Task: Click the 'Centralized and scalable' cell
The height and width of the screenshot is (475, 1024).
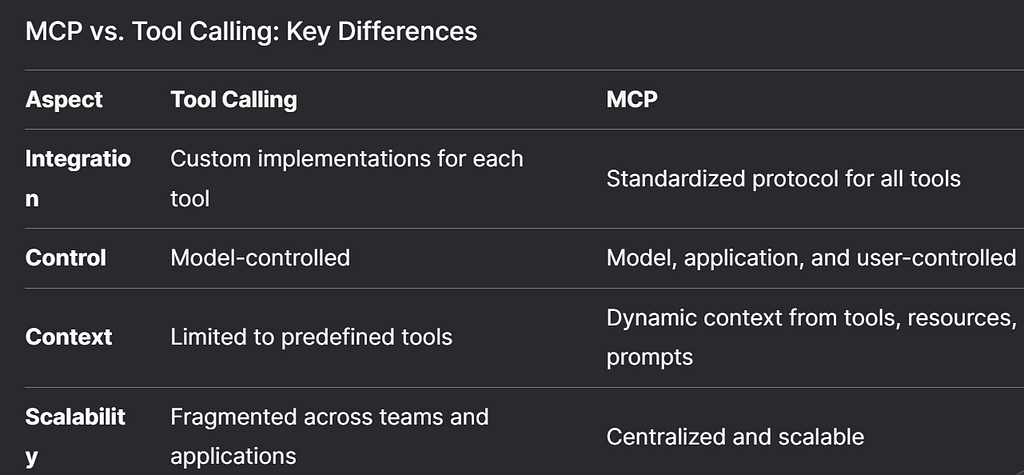Action: point(735,436)
